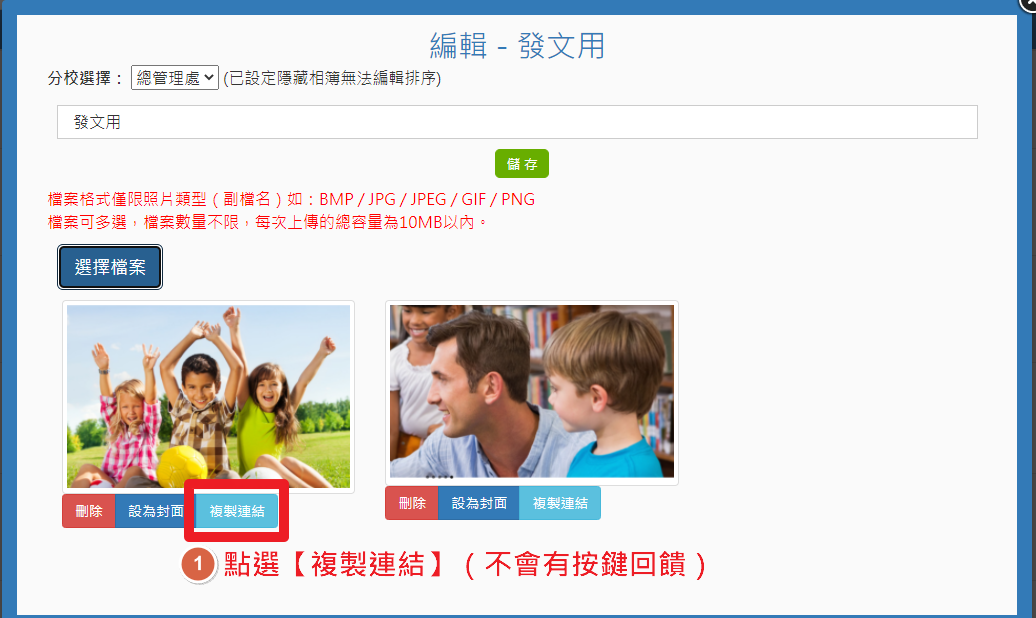Click the red file format notice line
The height and width of the screenshot is (618, 1036).
[291, 200]
